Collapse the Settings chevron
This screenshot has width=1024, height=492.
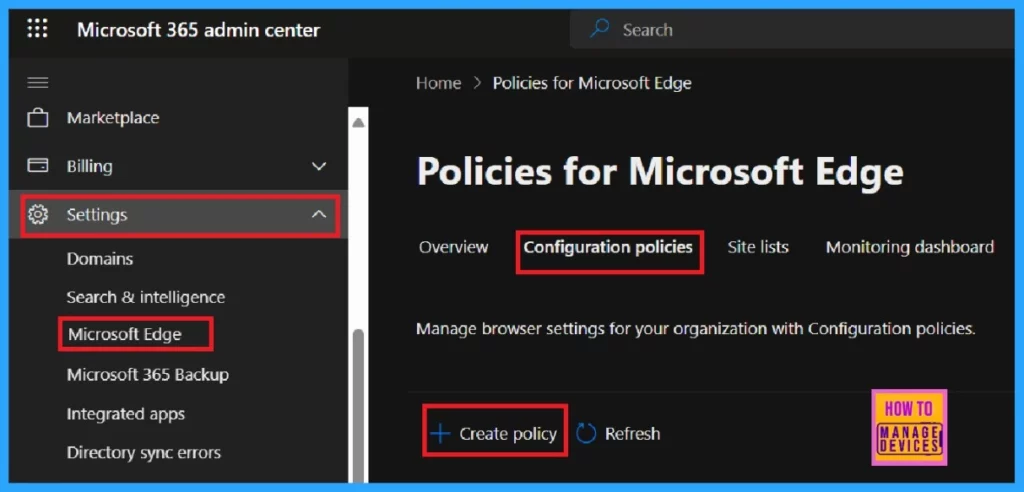[x=319, y=214]
